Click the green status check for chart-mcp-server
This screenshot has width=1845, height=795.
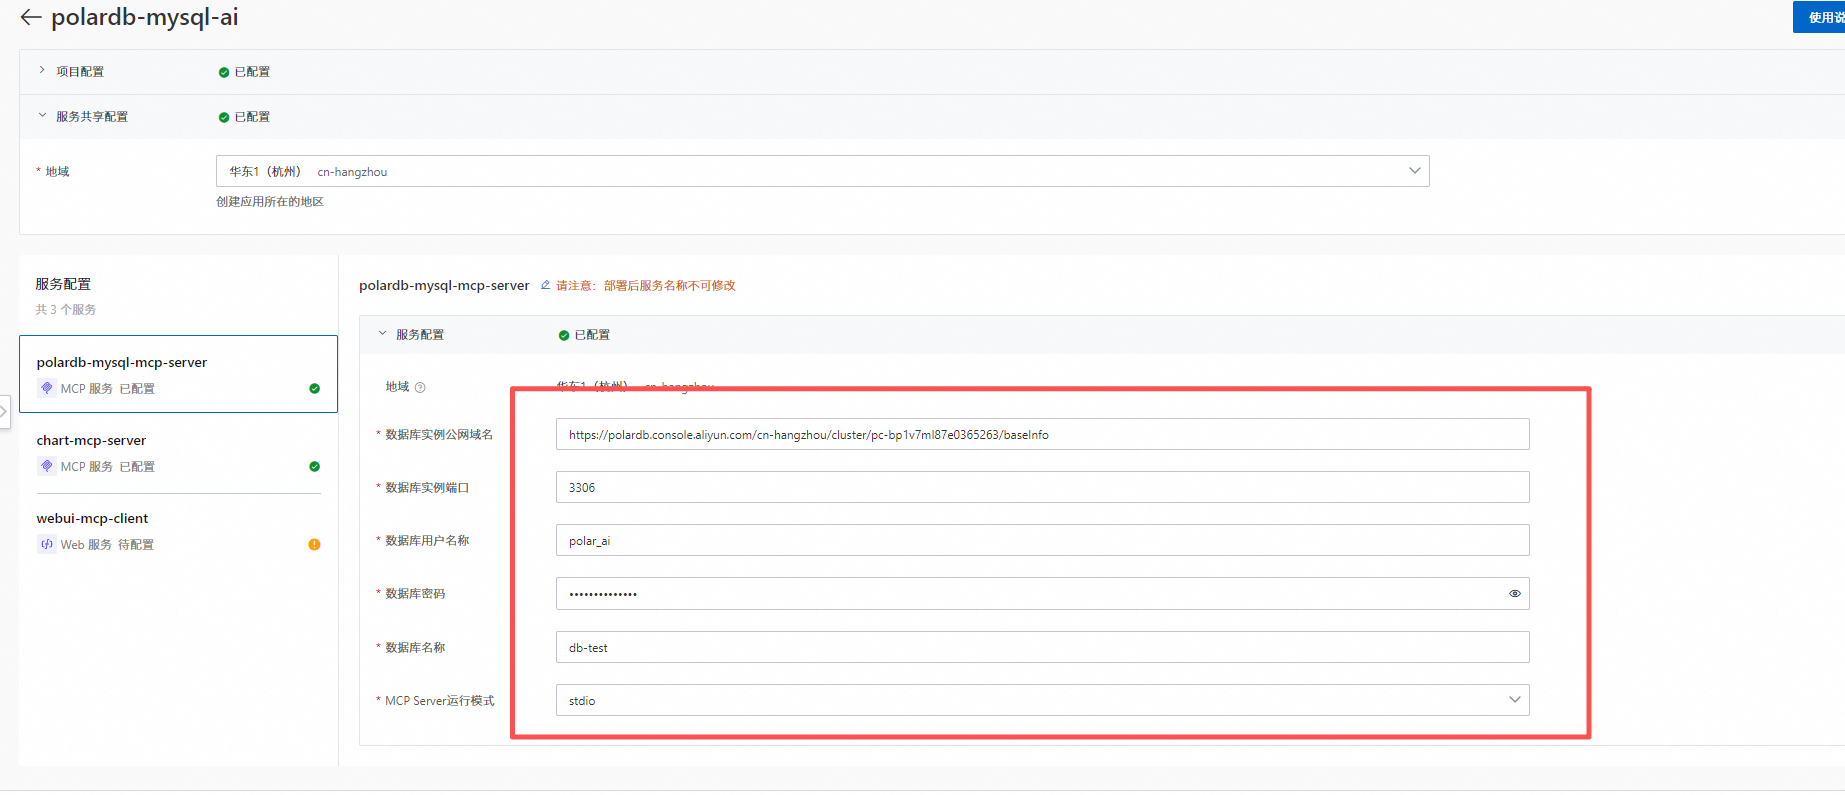click(x=315, y=466)
